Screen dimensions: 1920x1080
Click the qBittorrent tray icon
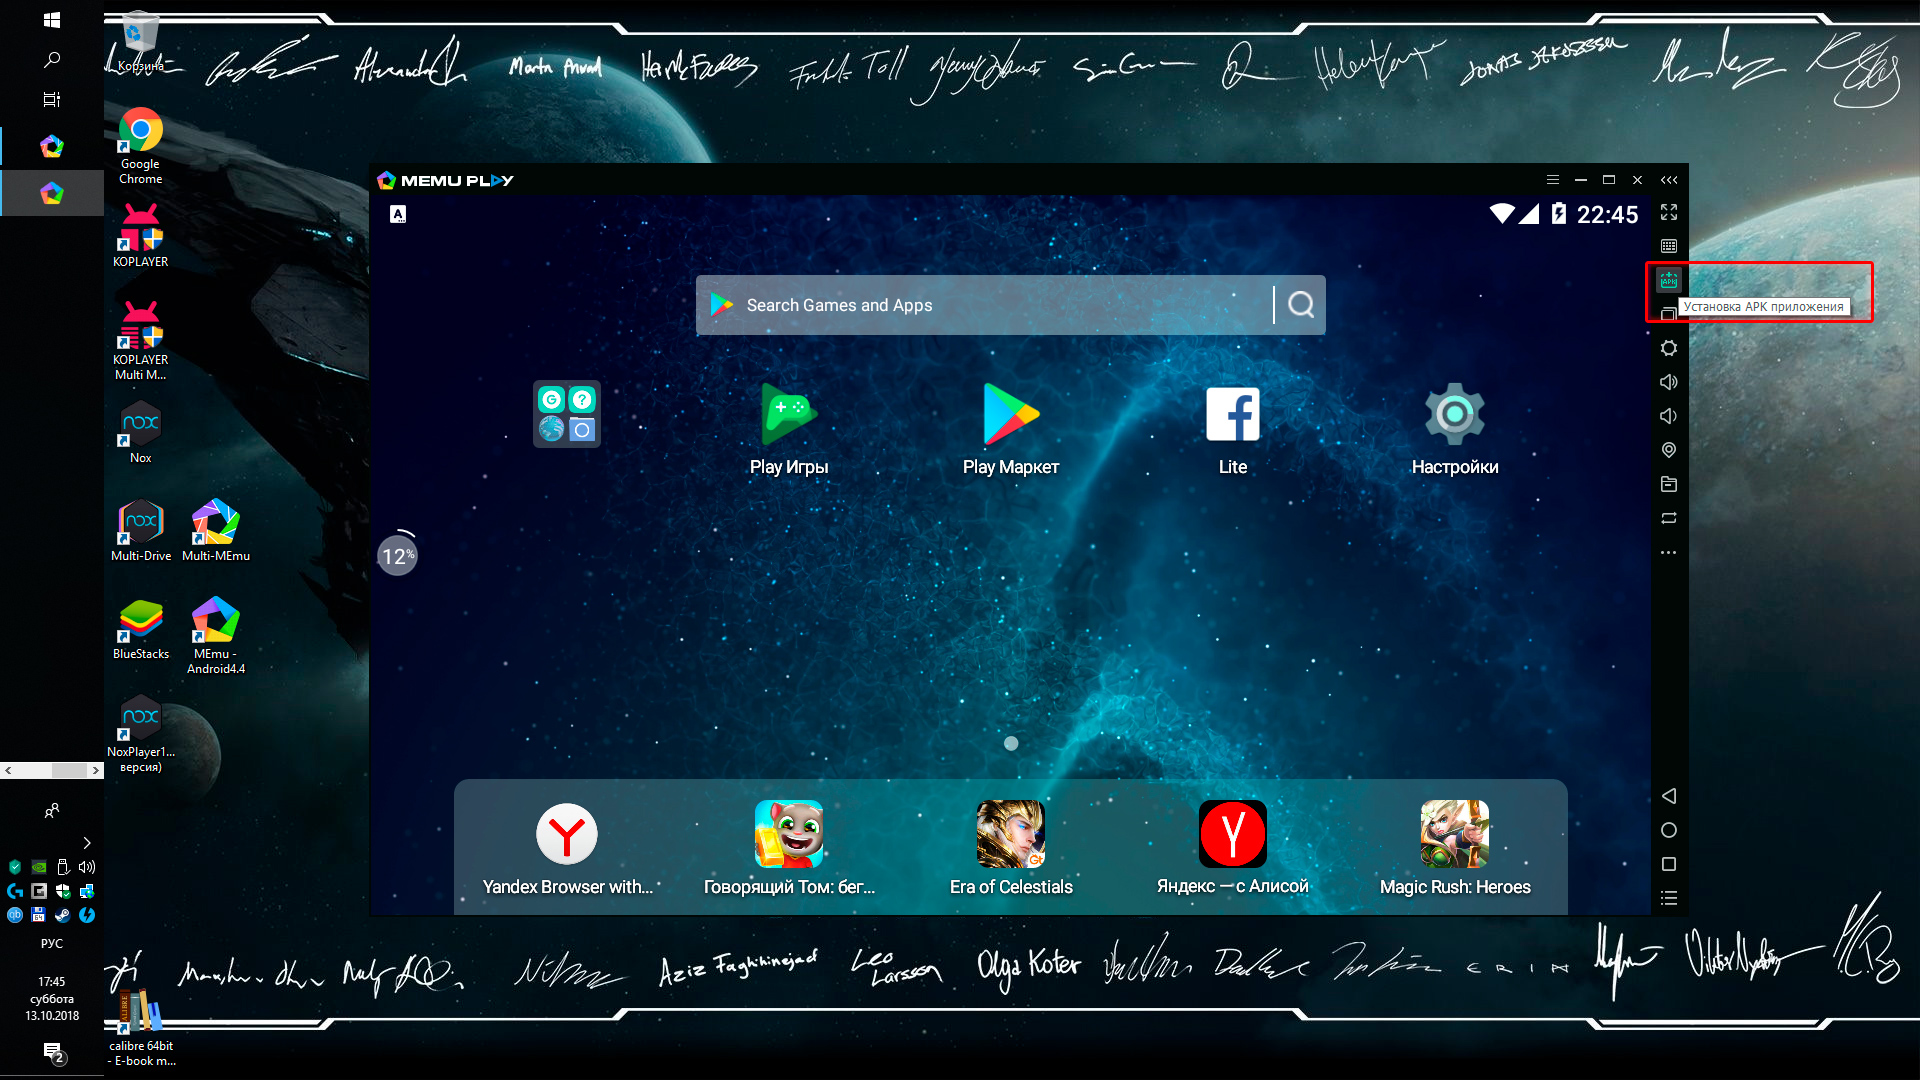(15, 914)
